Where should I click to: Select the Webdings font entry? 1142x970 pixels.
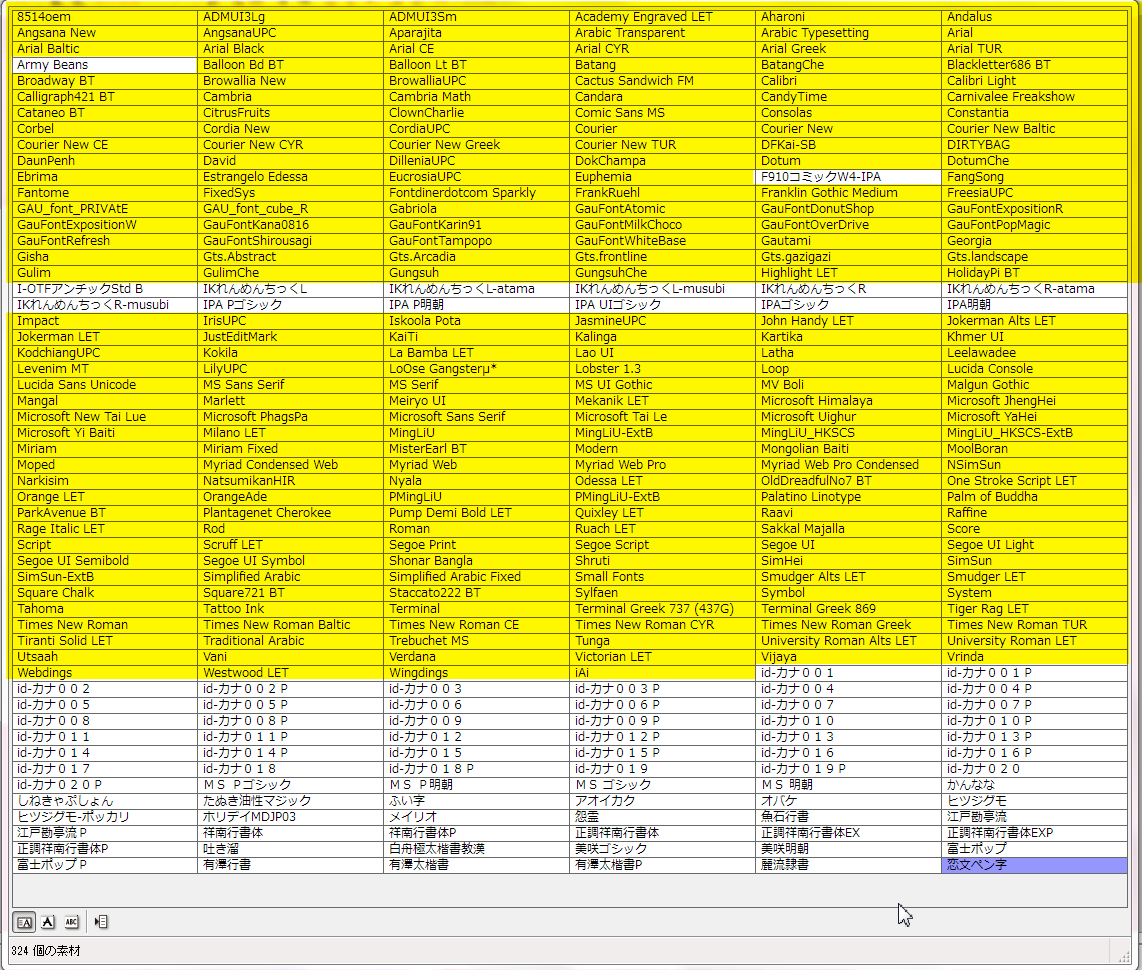pos(105,674)
